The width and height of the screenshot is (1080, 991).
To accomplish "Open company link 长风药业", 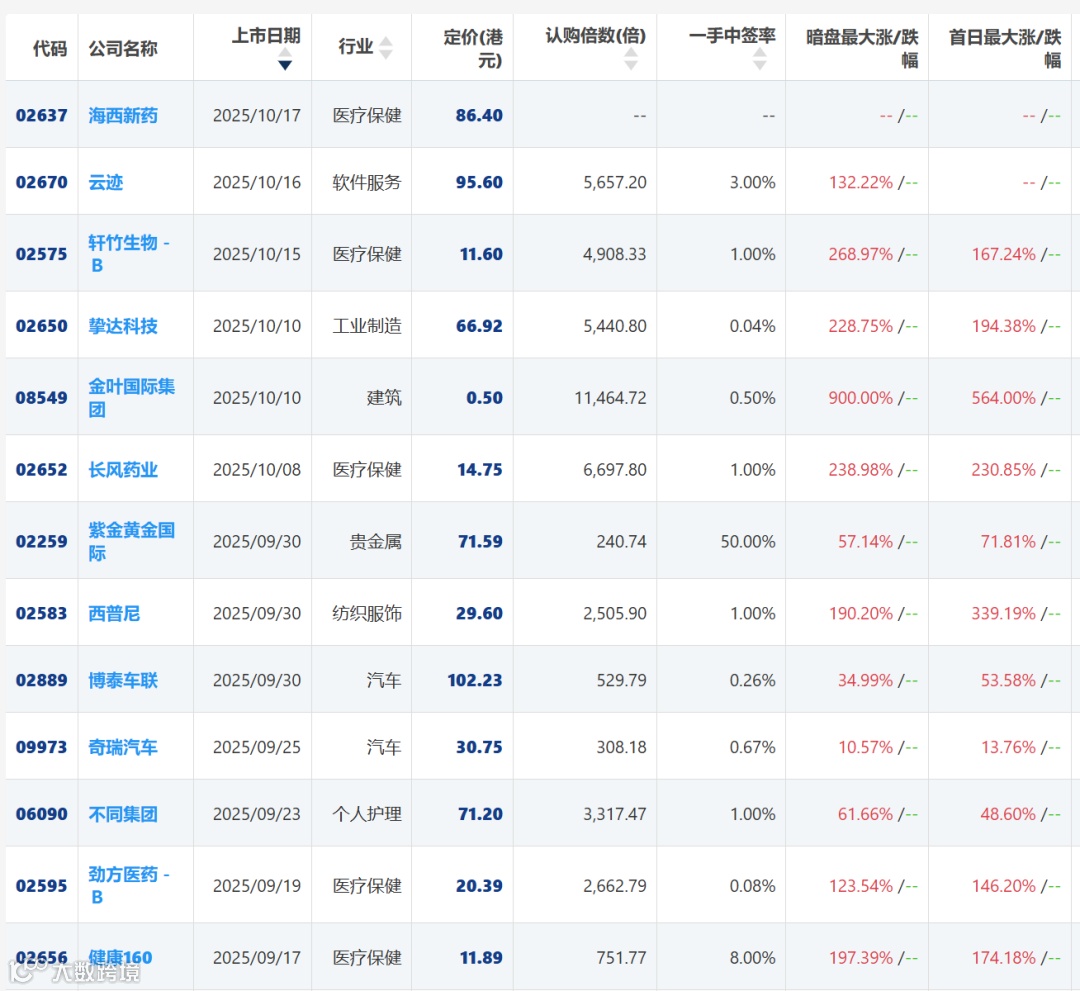I will 123,470.
